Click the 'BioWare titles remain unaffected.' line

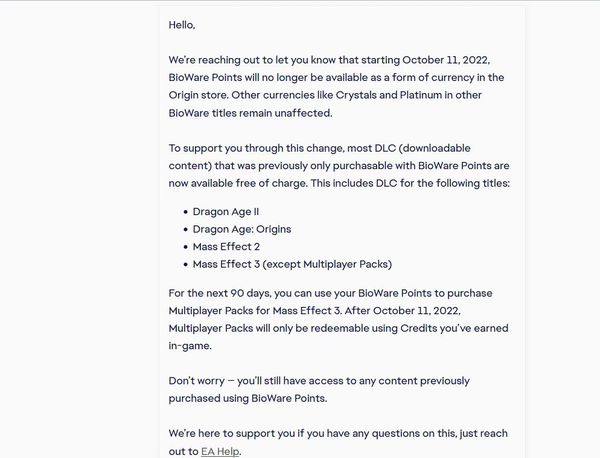pos(250,113)
